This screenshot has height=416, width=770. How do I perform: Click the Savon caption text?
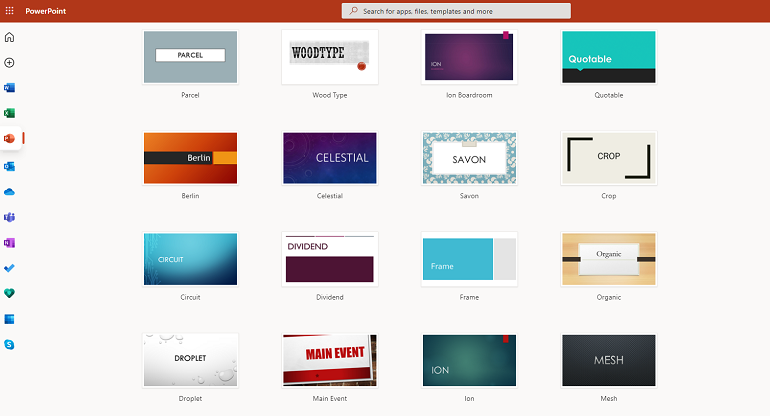[469, 195]
